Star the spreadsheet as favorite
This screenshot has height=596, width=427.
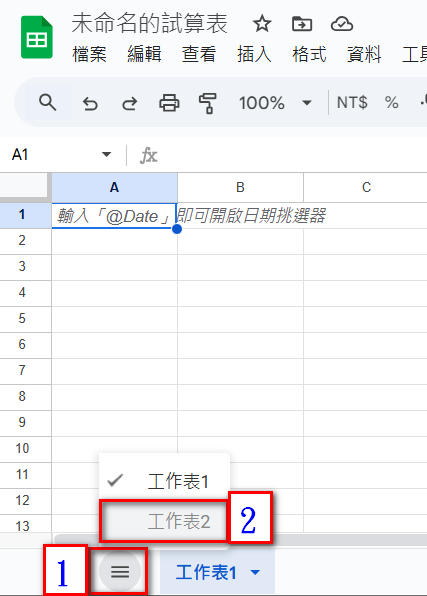pyautogui.click(x=262, y=24)
